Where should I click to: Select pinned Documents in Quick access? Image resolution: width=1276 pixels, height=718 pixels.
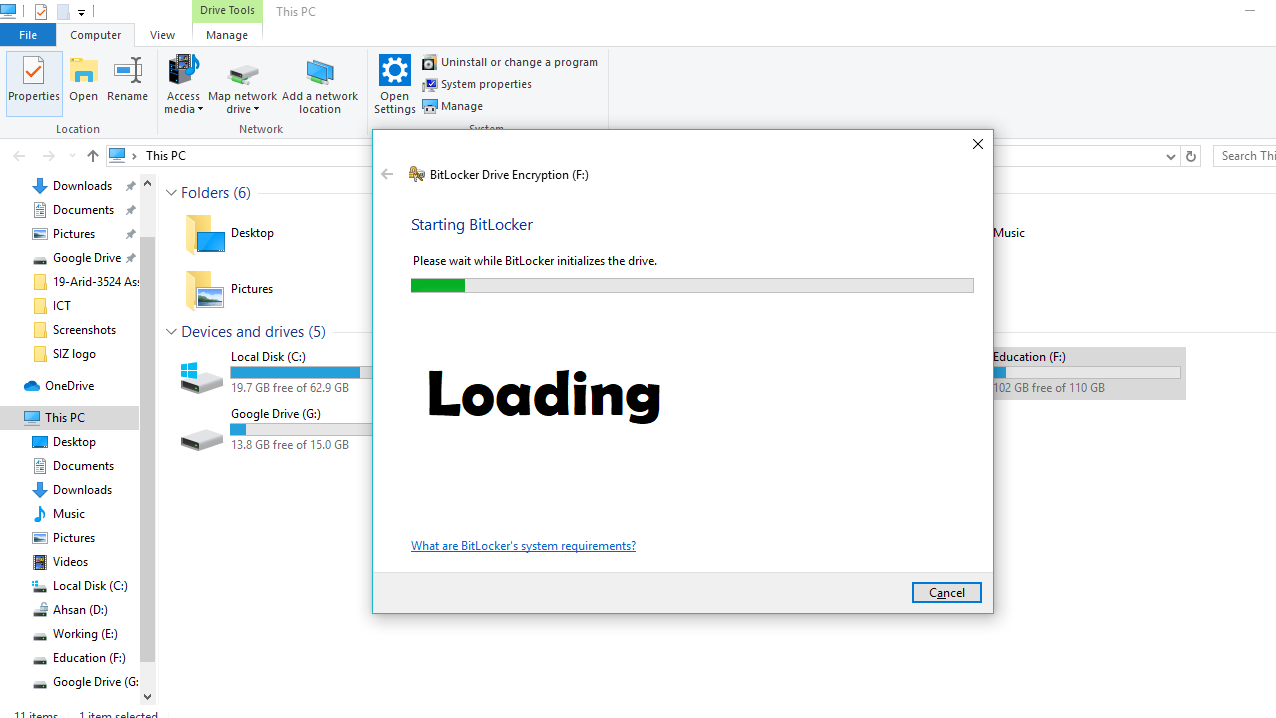[83, 210]
